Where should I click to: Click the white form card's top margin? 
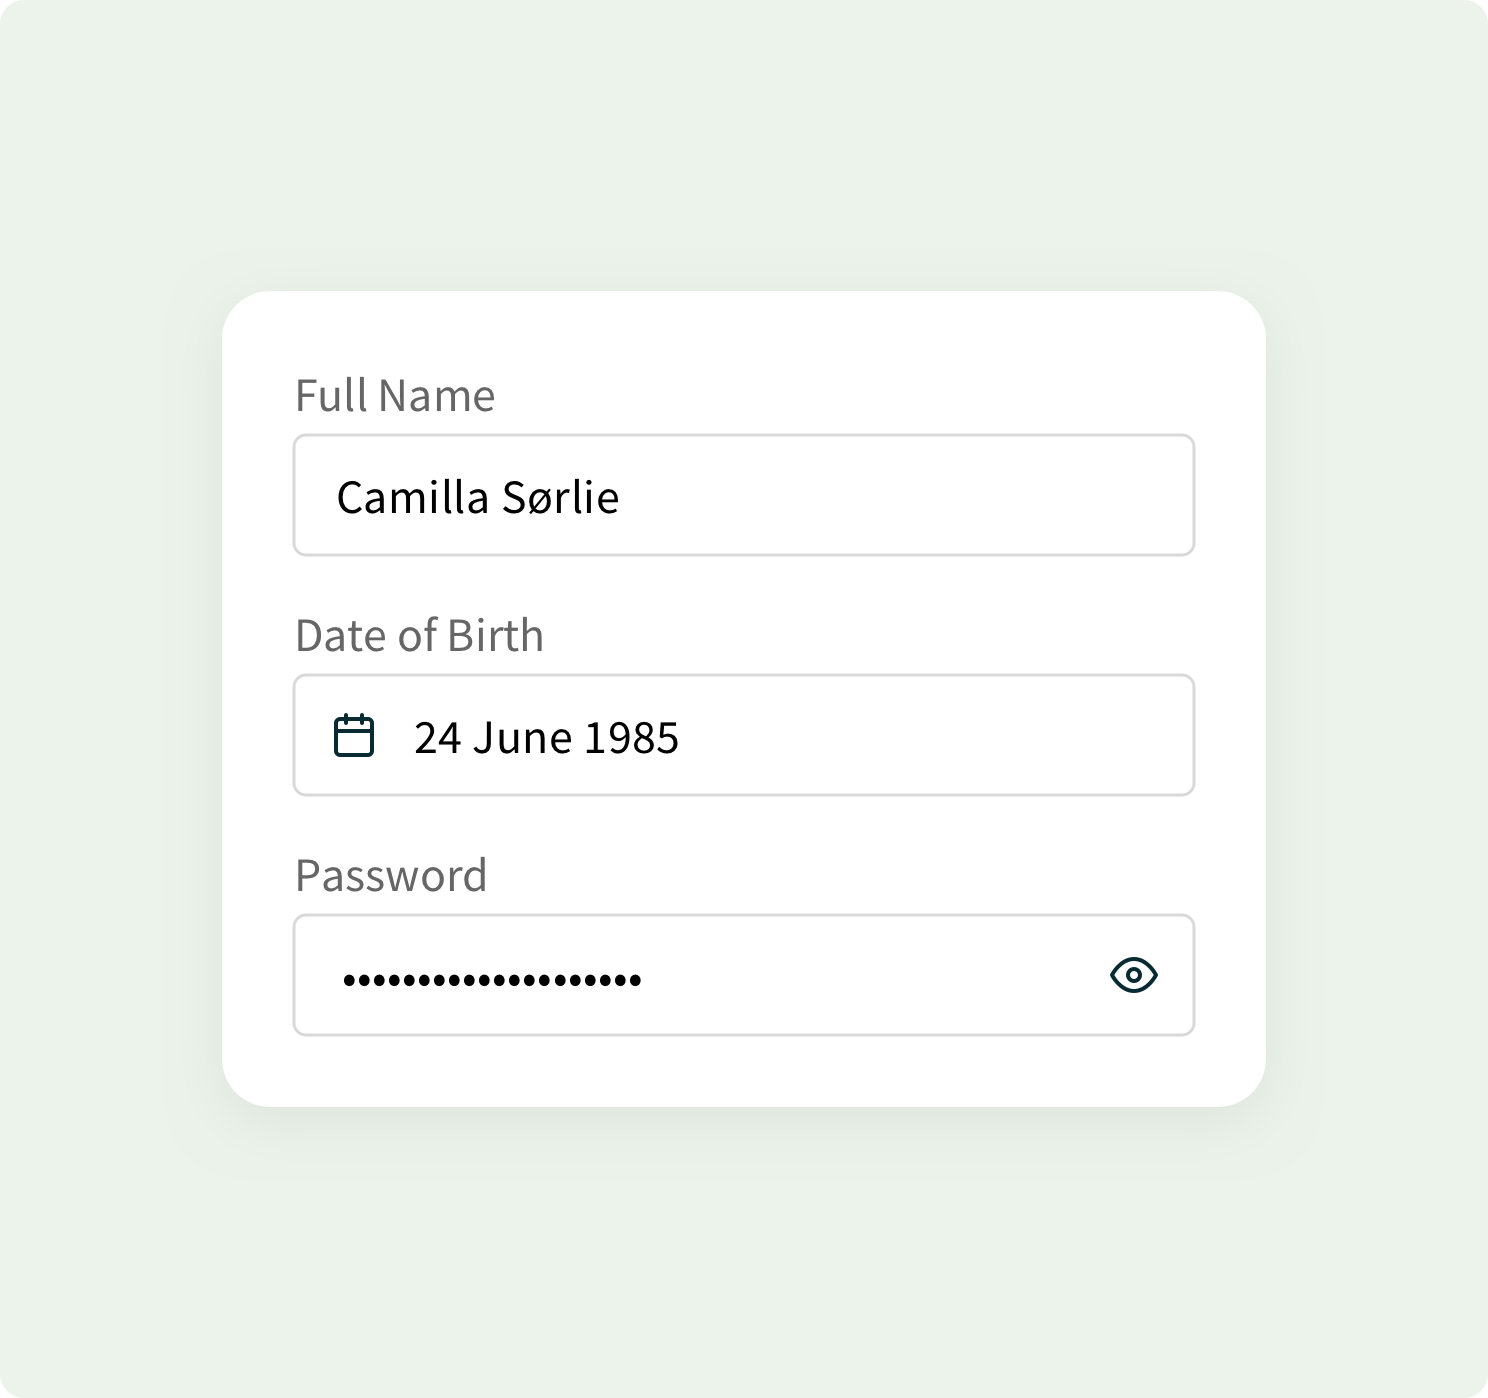click(x=743, y=330)
